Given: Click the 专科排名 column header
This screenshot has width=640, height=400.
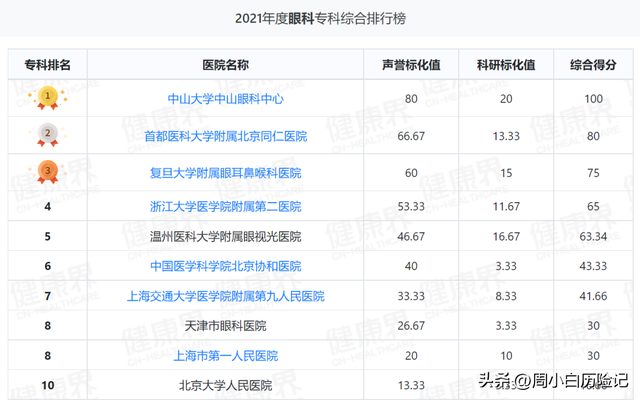Looking at the screenshot, I should tap(48, 65).
